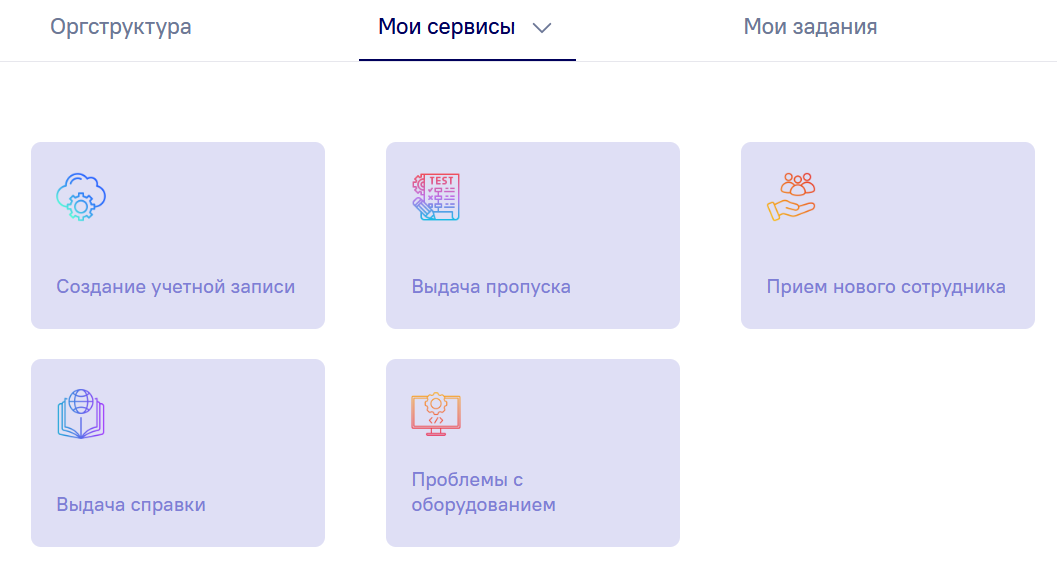Click the cloud gear icon for account creation
The image size is (1057, 569).
(81, 197)
